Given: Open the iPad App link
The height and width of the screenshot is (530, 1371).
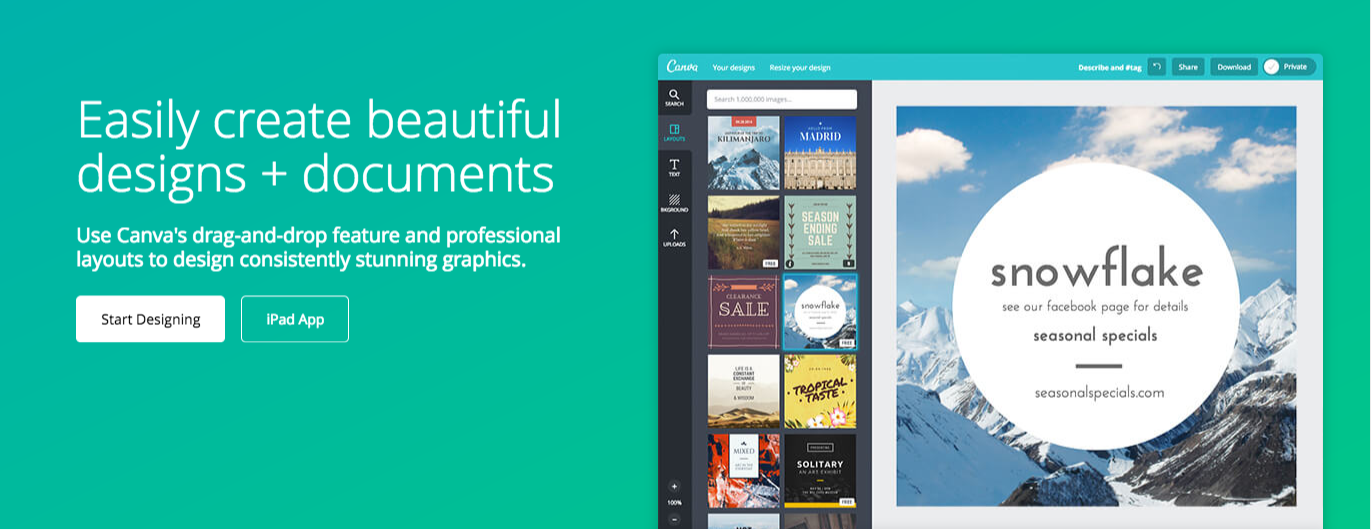Looking at the screenshot, I should coord(294,319).
